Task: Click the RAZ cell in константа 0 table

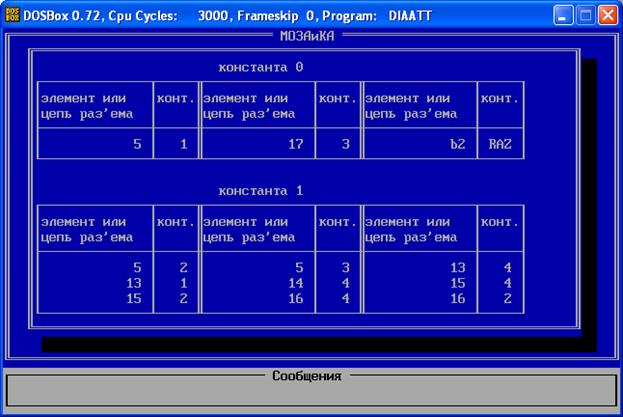Action: 500,144
